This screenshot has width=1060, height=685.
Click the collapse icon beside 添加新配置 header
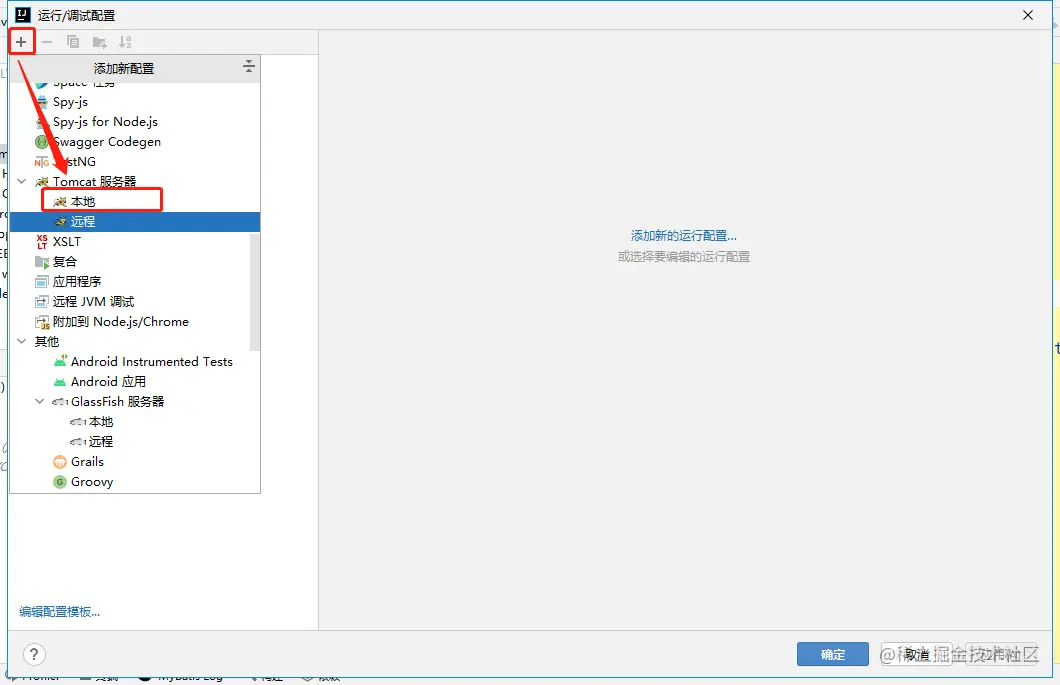tap(248, 66)
